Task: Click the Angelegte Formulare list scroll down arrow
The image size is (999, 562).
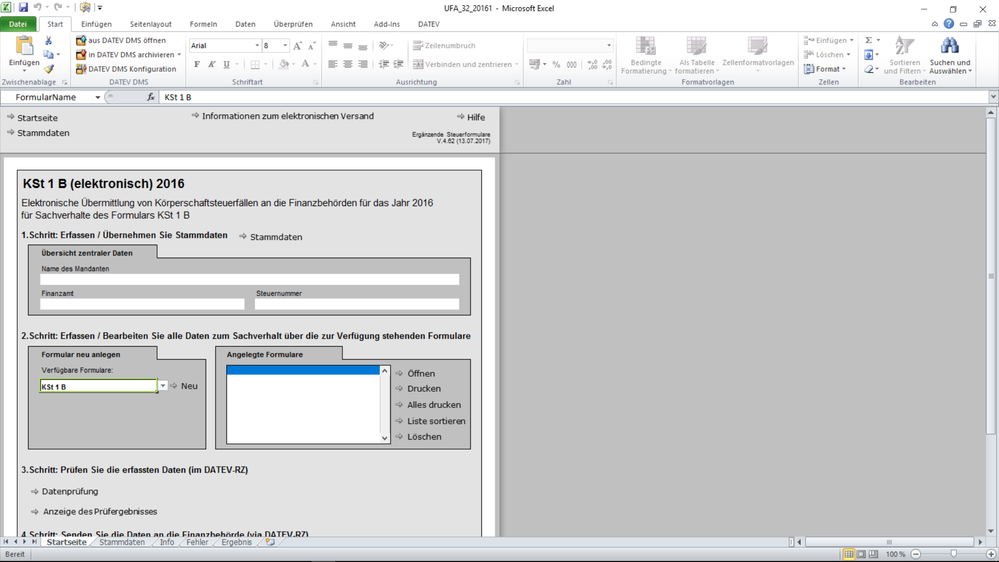Action: pyautogui.click(x=384, y=438)
